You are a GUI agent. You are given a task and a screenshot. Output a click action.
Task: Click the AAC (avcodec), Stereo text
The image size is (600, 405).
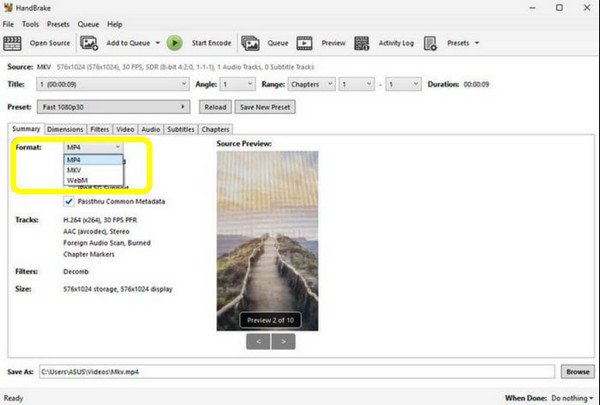click(96, 232)
